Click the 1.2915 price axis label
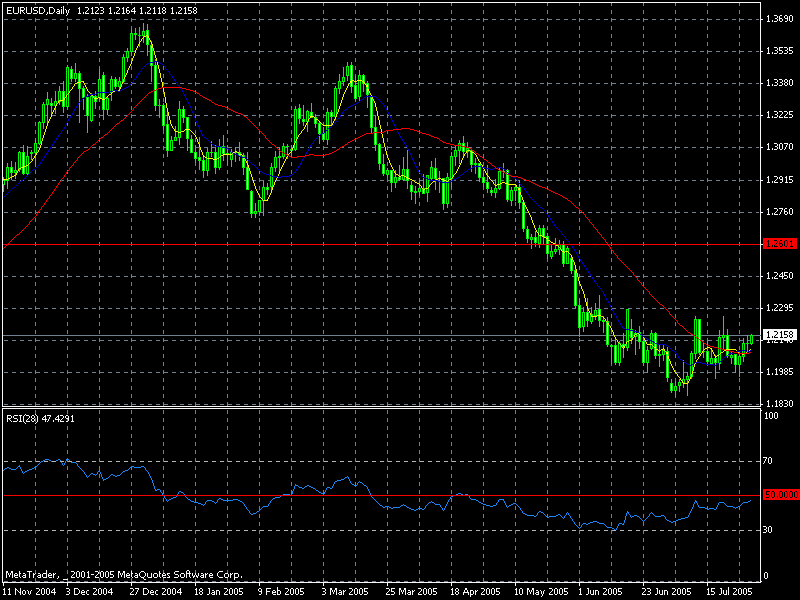Screen dimensions: 800x600 click(780, 180)
